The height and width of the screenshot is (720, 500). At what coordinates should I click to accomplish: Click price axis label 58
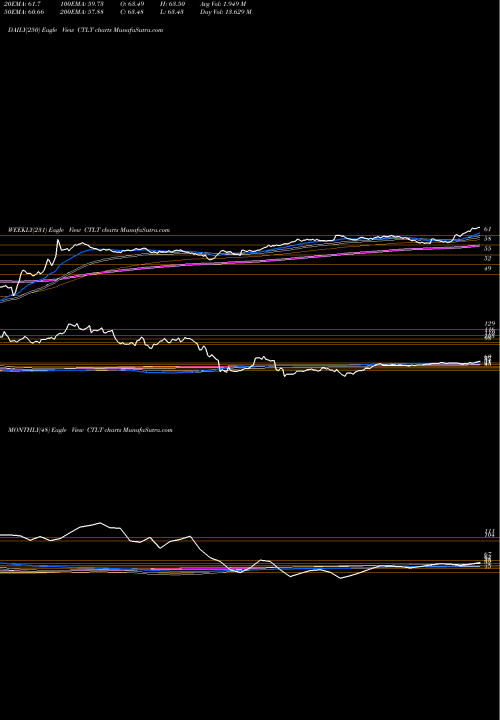488,239
